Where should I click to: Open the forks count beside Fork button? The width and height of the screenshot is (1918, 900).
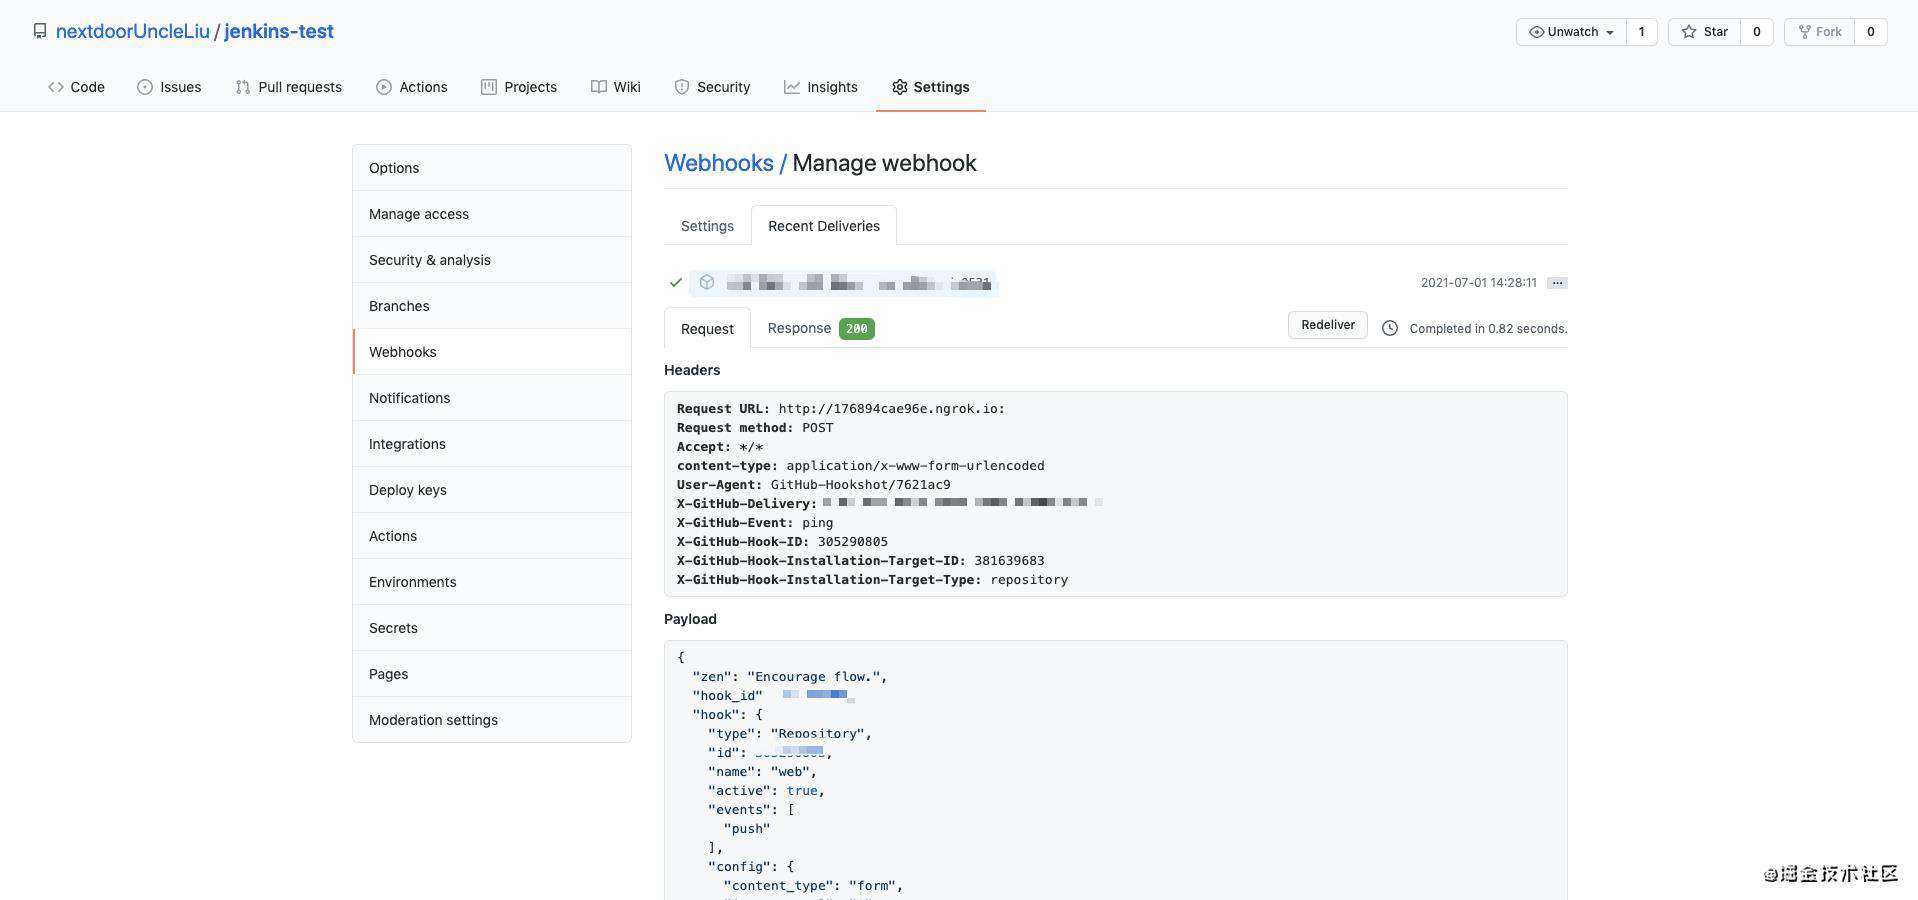tap(1871, 32)
